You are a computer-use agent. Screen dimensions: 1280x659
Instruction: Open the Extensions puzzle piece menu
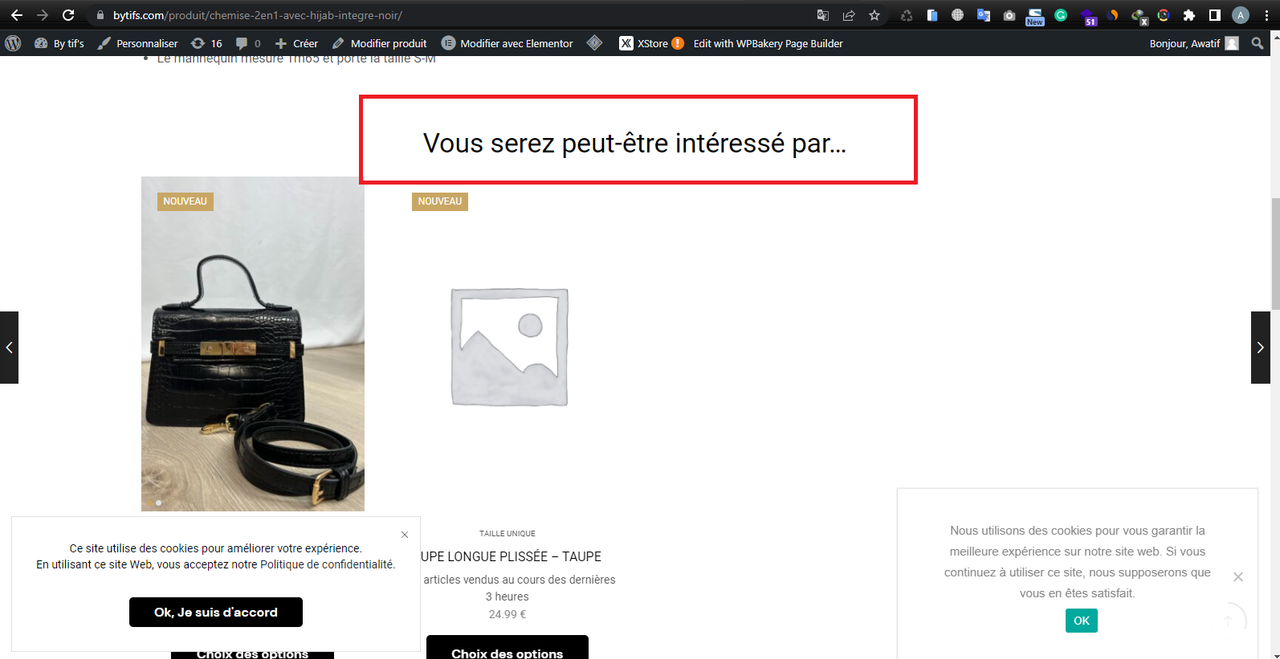coord(1189,15)
